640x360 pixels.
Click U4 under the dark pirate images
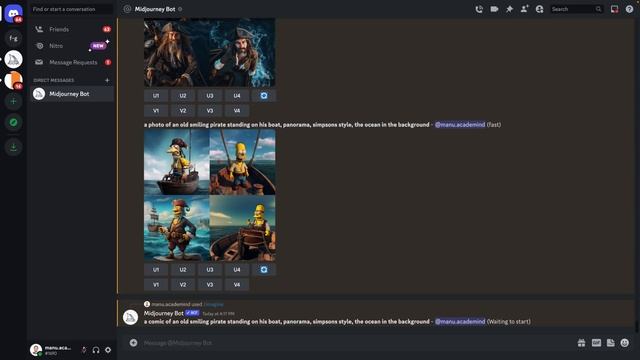coord(237,96)
